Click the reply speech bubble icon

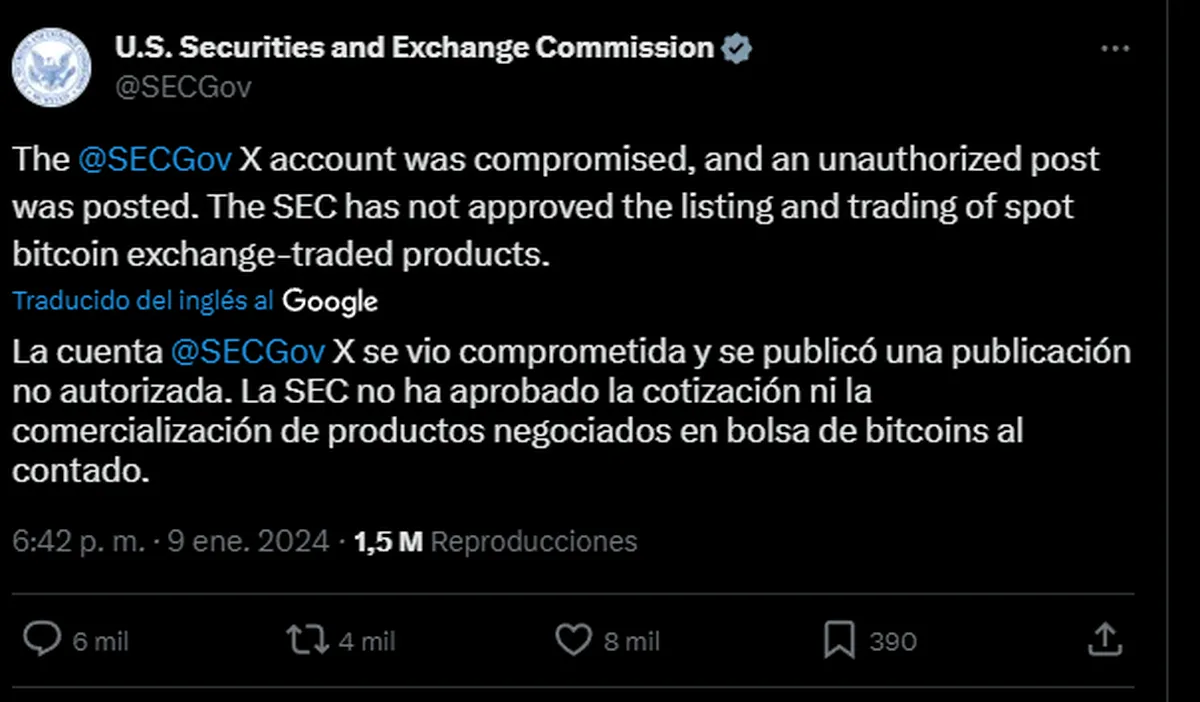[x=42, y=640]
